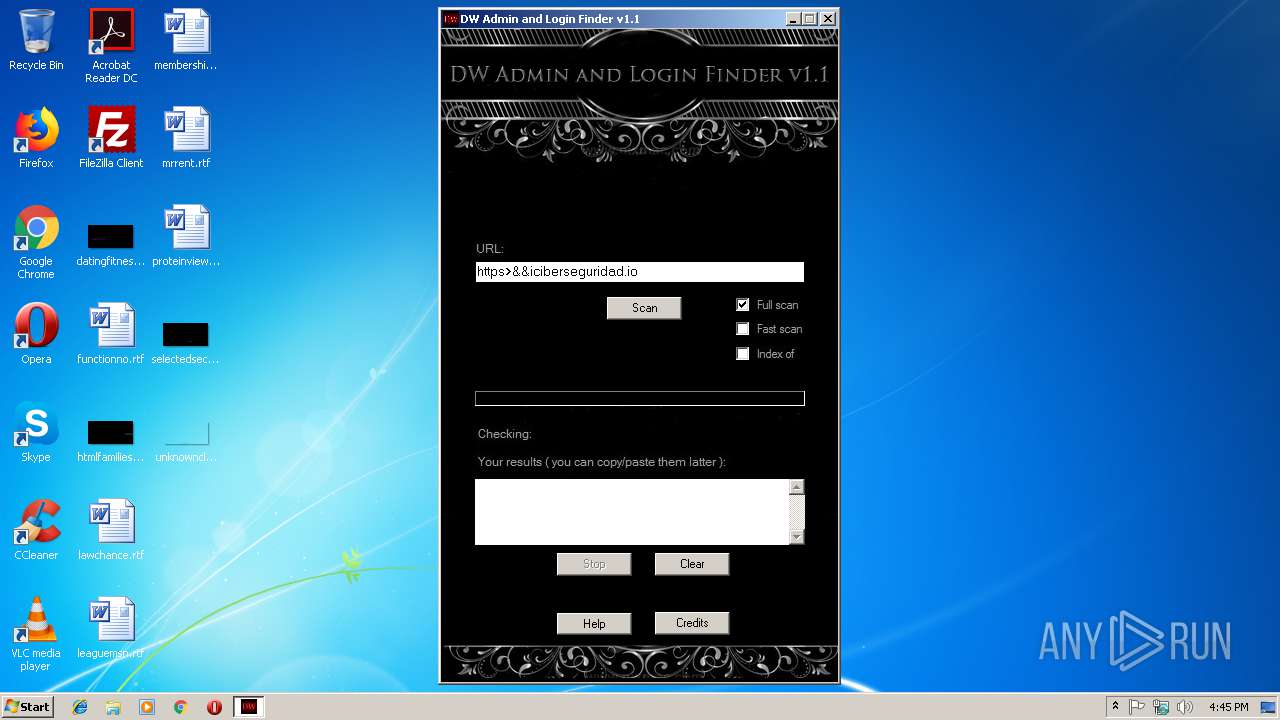Click results scrollbar up arrow
Screen dimensions: 1280x720
click(x=797, y=487)
